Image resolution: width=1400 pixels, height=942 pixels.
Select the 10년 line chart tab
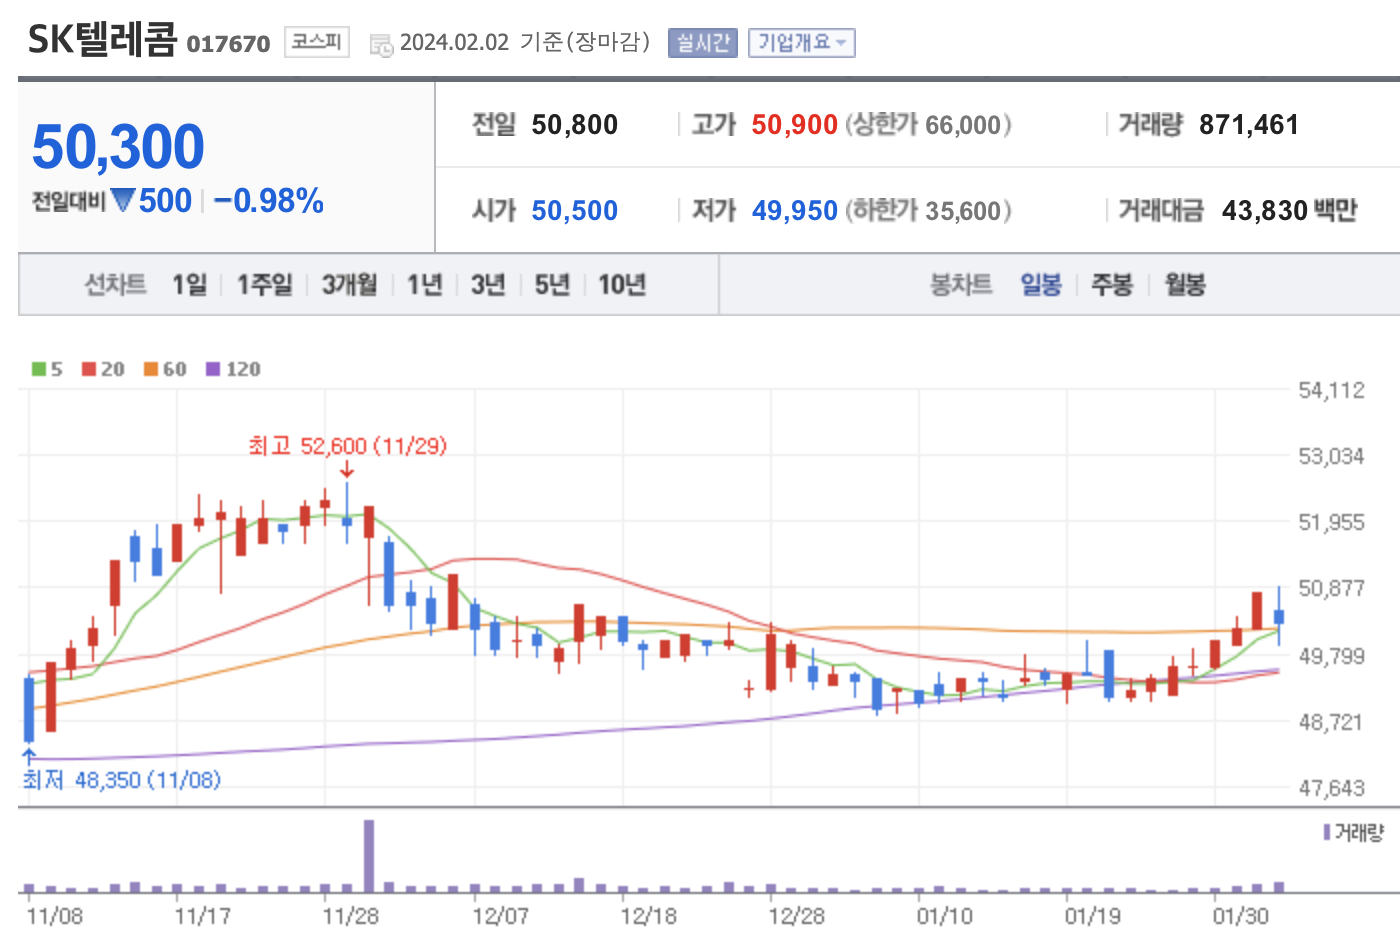point(622,285)
